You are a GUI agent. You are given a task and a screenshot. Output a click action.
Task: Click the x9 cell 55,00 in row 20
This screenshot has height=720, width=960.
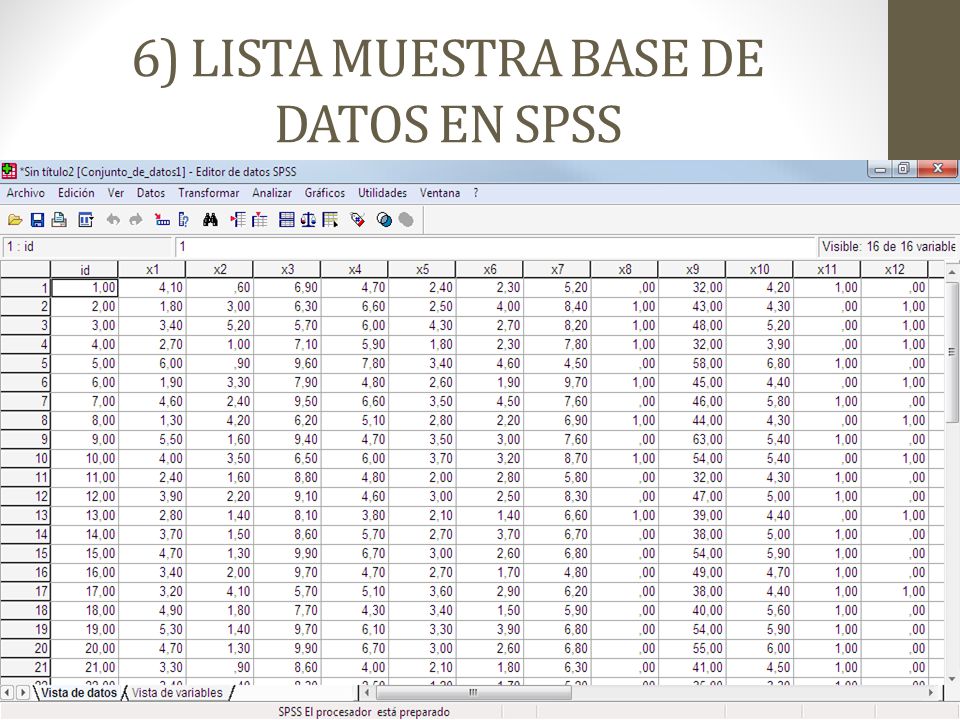(x=692, y=648)
